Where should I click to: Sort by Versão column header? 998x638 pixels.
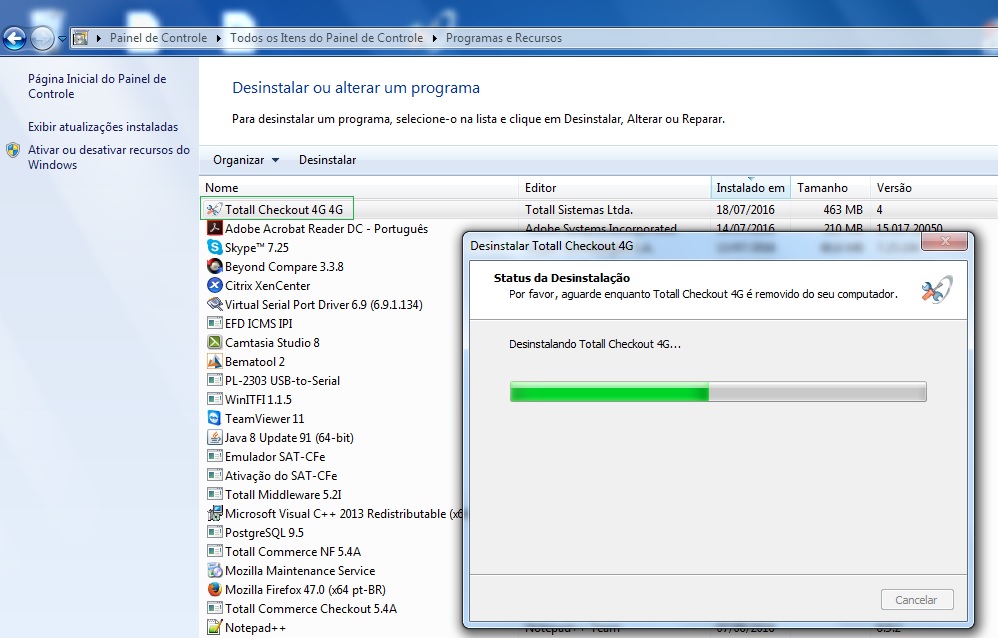[933, 188]
